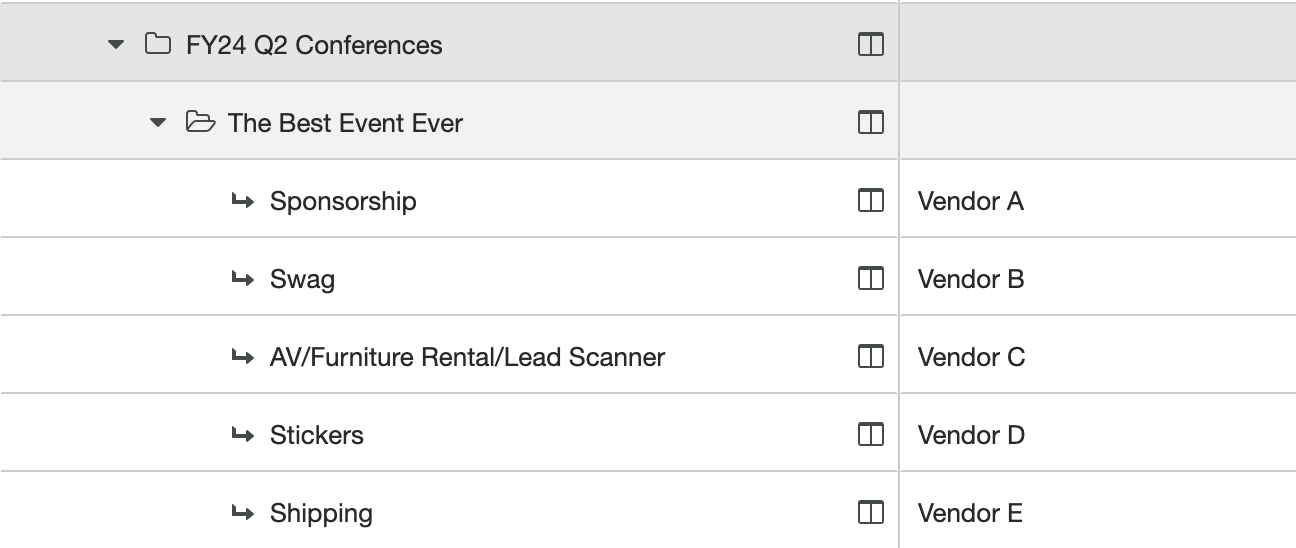
Task: Open details panel icon for Stickers row
Action: pyautogui.click(x=871, y=435)
